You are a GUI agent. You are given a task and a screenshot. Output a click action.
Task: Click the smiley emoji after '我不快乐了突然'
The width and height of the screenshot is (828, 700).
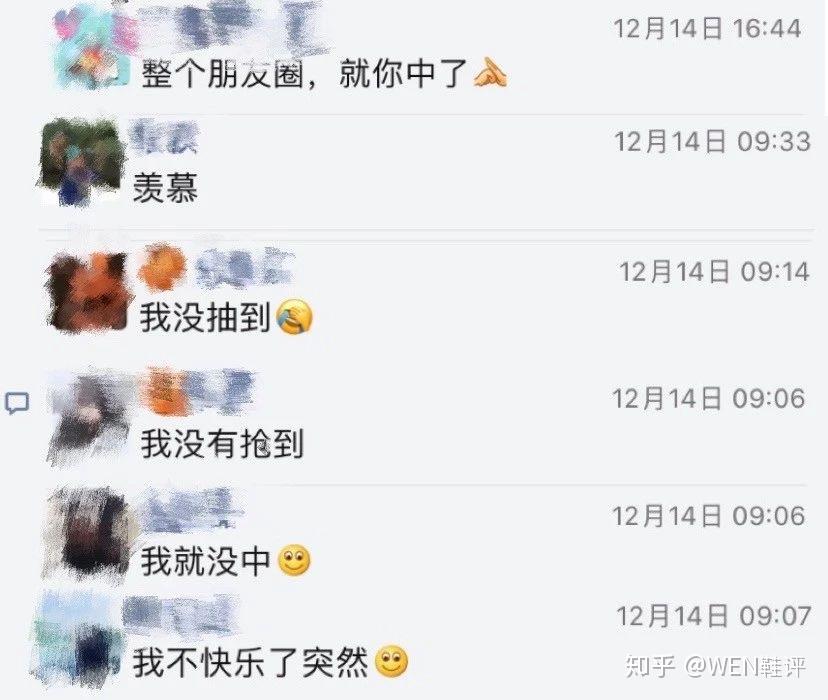pyautogui.click(x=391, y=662)
